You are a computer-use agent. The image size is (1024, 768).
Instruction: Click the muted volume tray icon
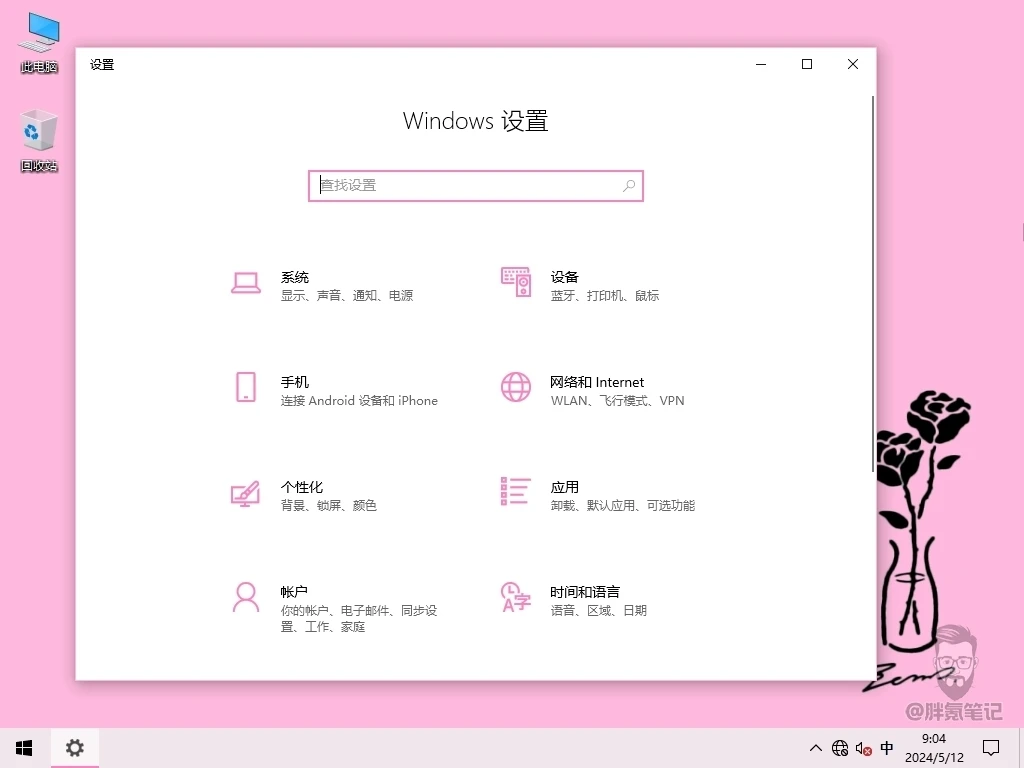(863, 748)
